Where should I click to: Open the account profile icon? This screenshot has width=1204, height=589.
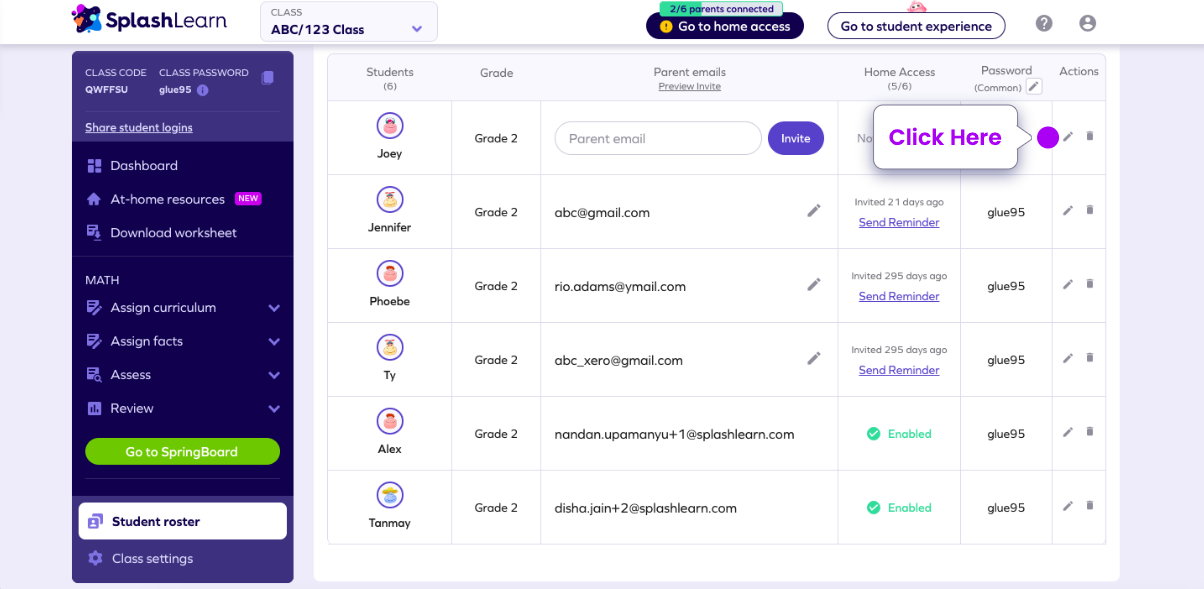(x=1087, y=22)
